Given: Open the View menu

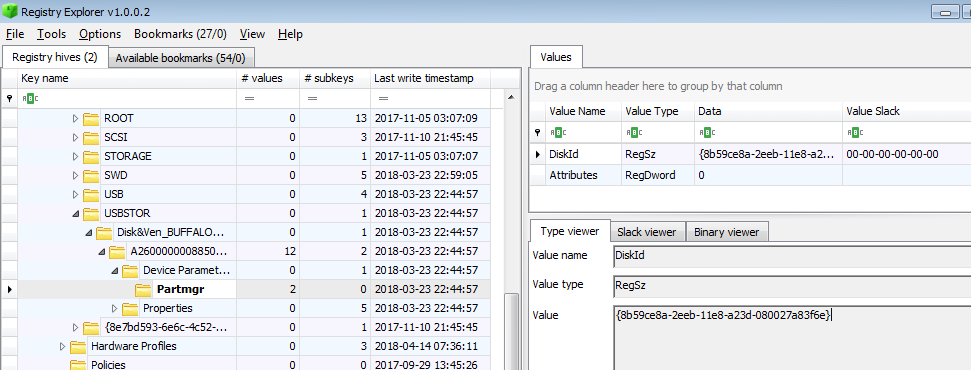Looking at the screenshot, I should (x=252, y=34).
